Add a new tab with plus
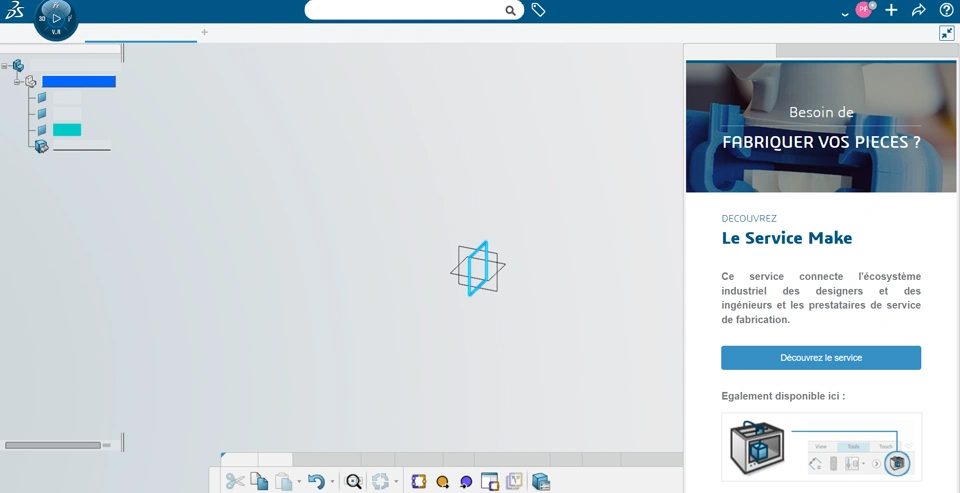Image resolution: width=960 pixels, height=493 pixels. [204, 32]
